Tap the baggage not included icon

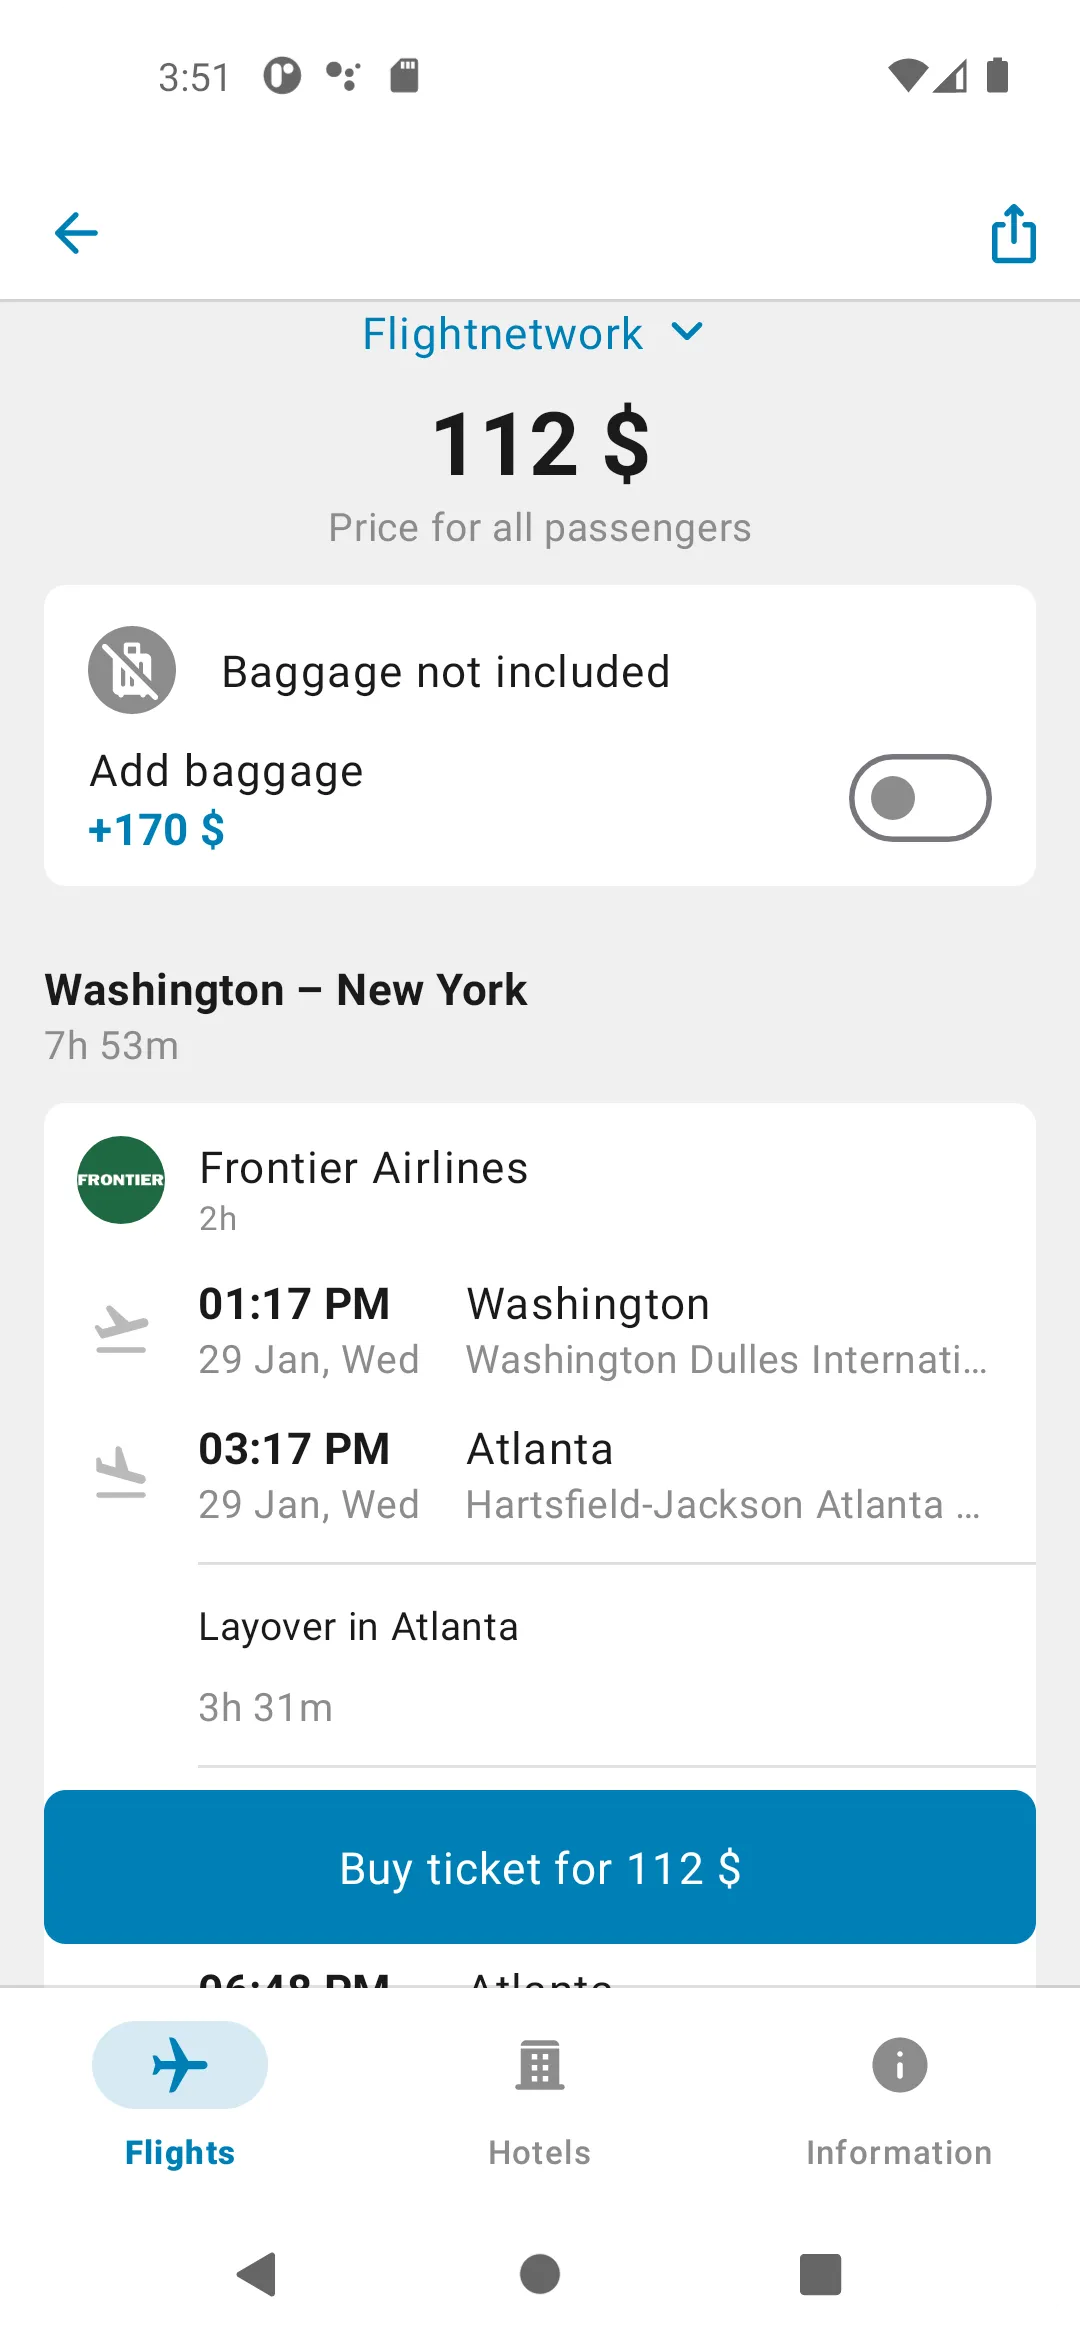(x=132, y=670)
